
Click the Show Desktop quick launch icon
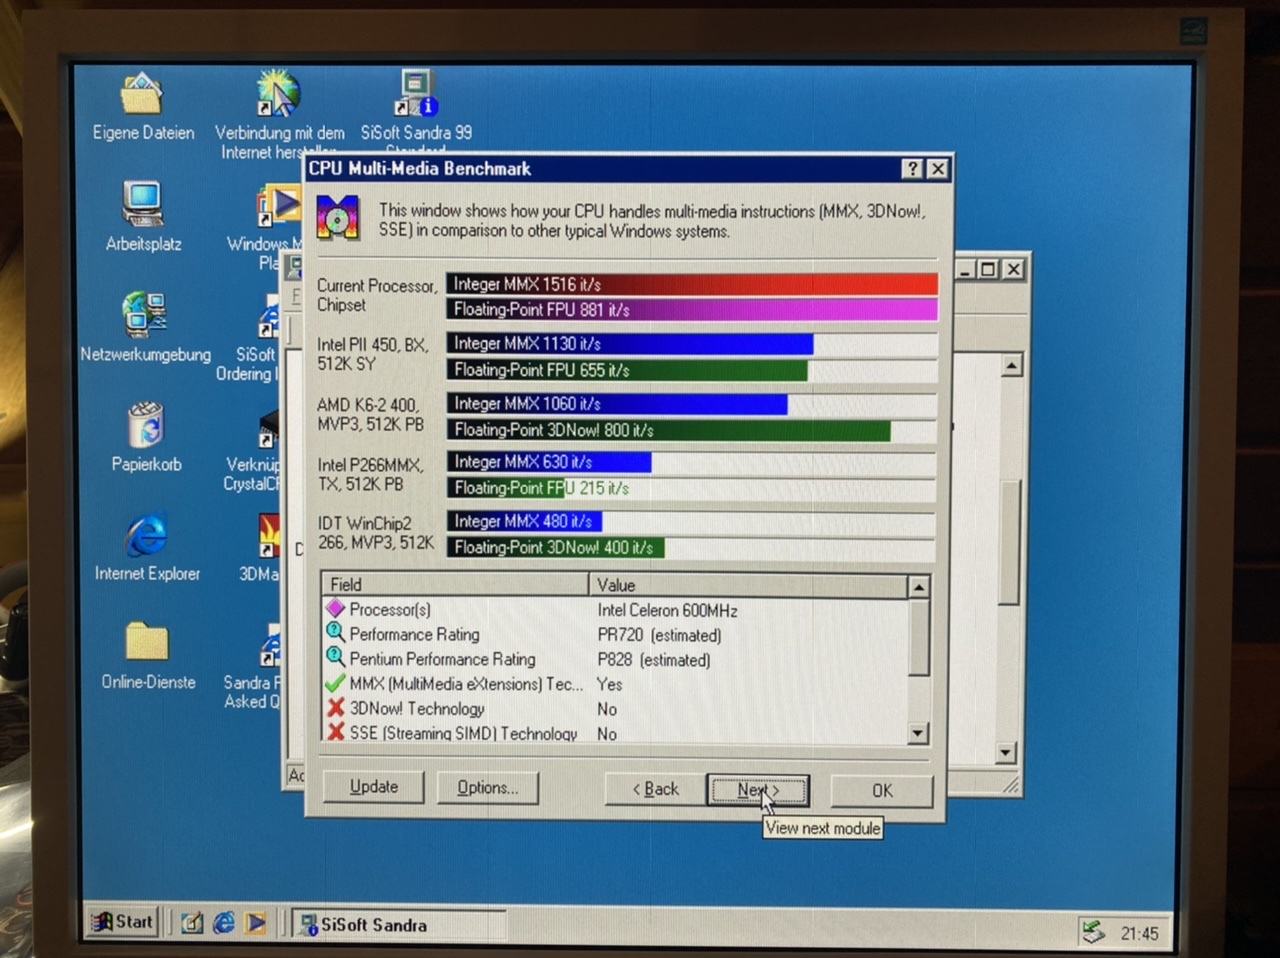point(192,923)
